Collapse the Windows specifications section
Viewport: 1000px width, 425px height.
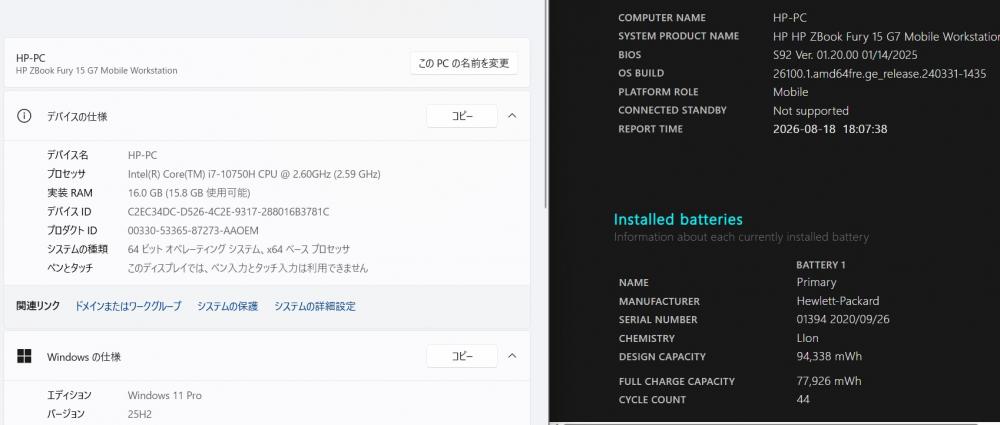(512, 357)
